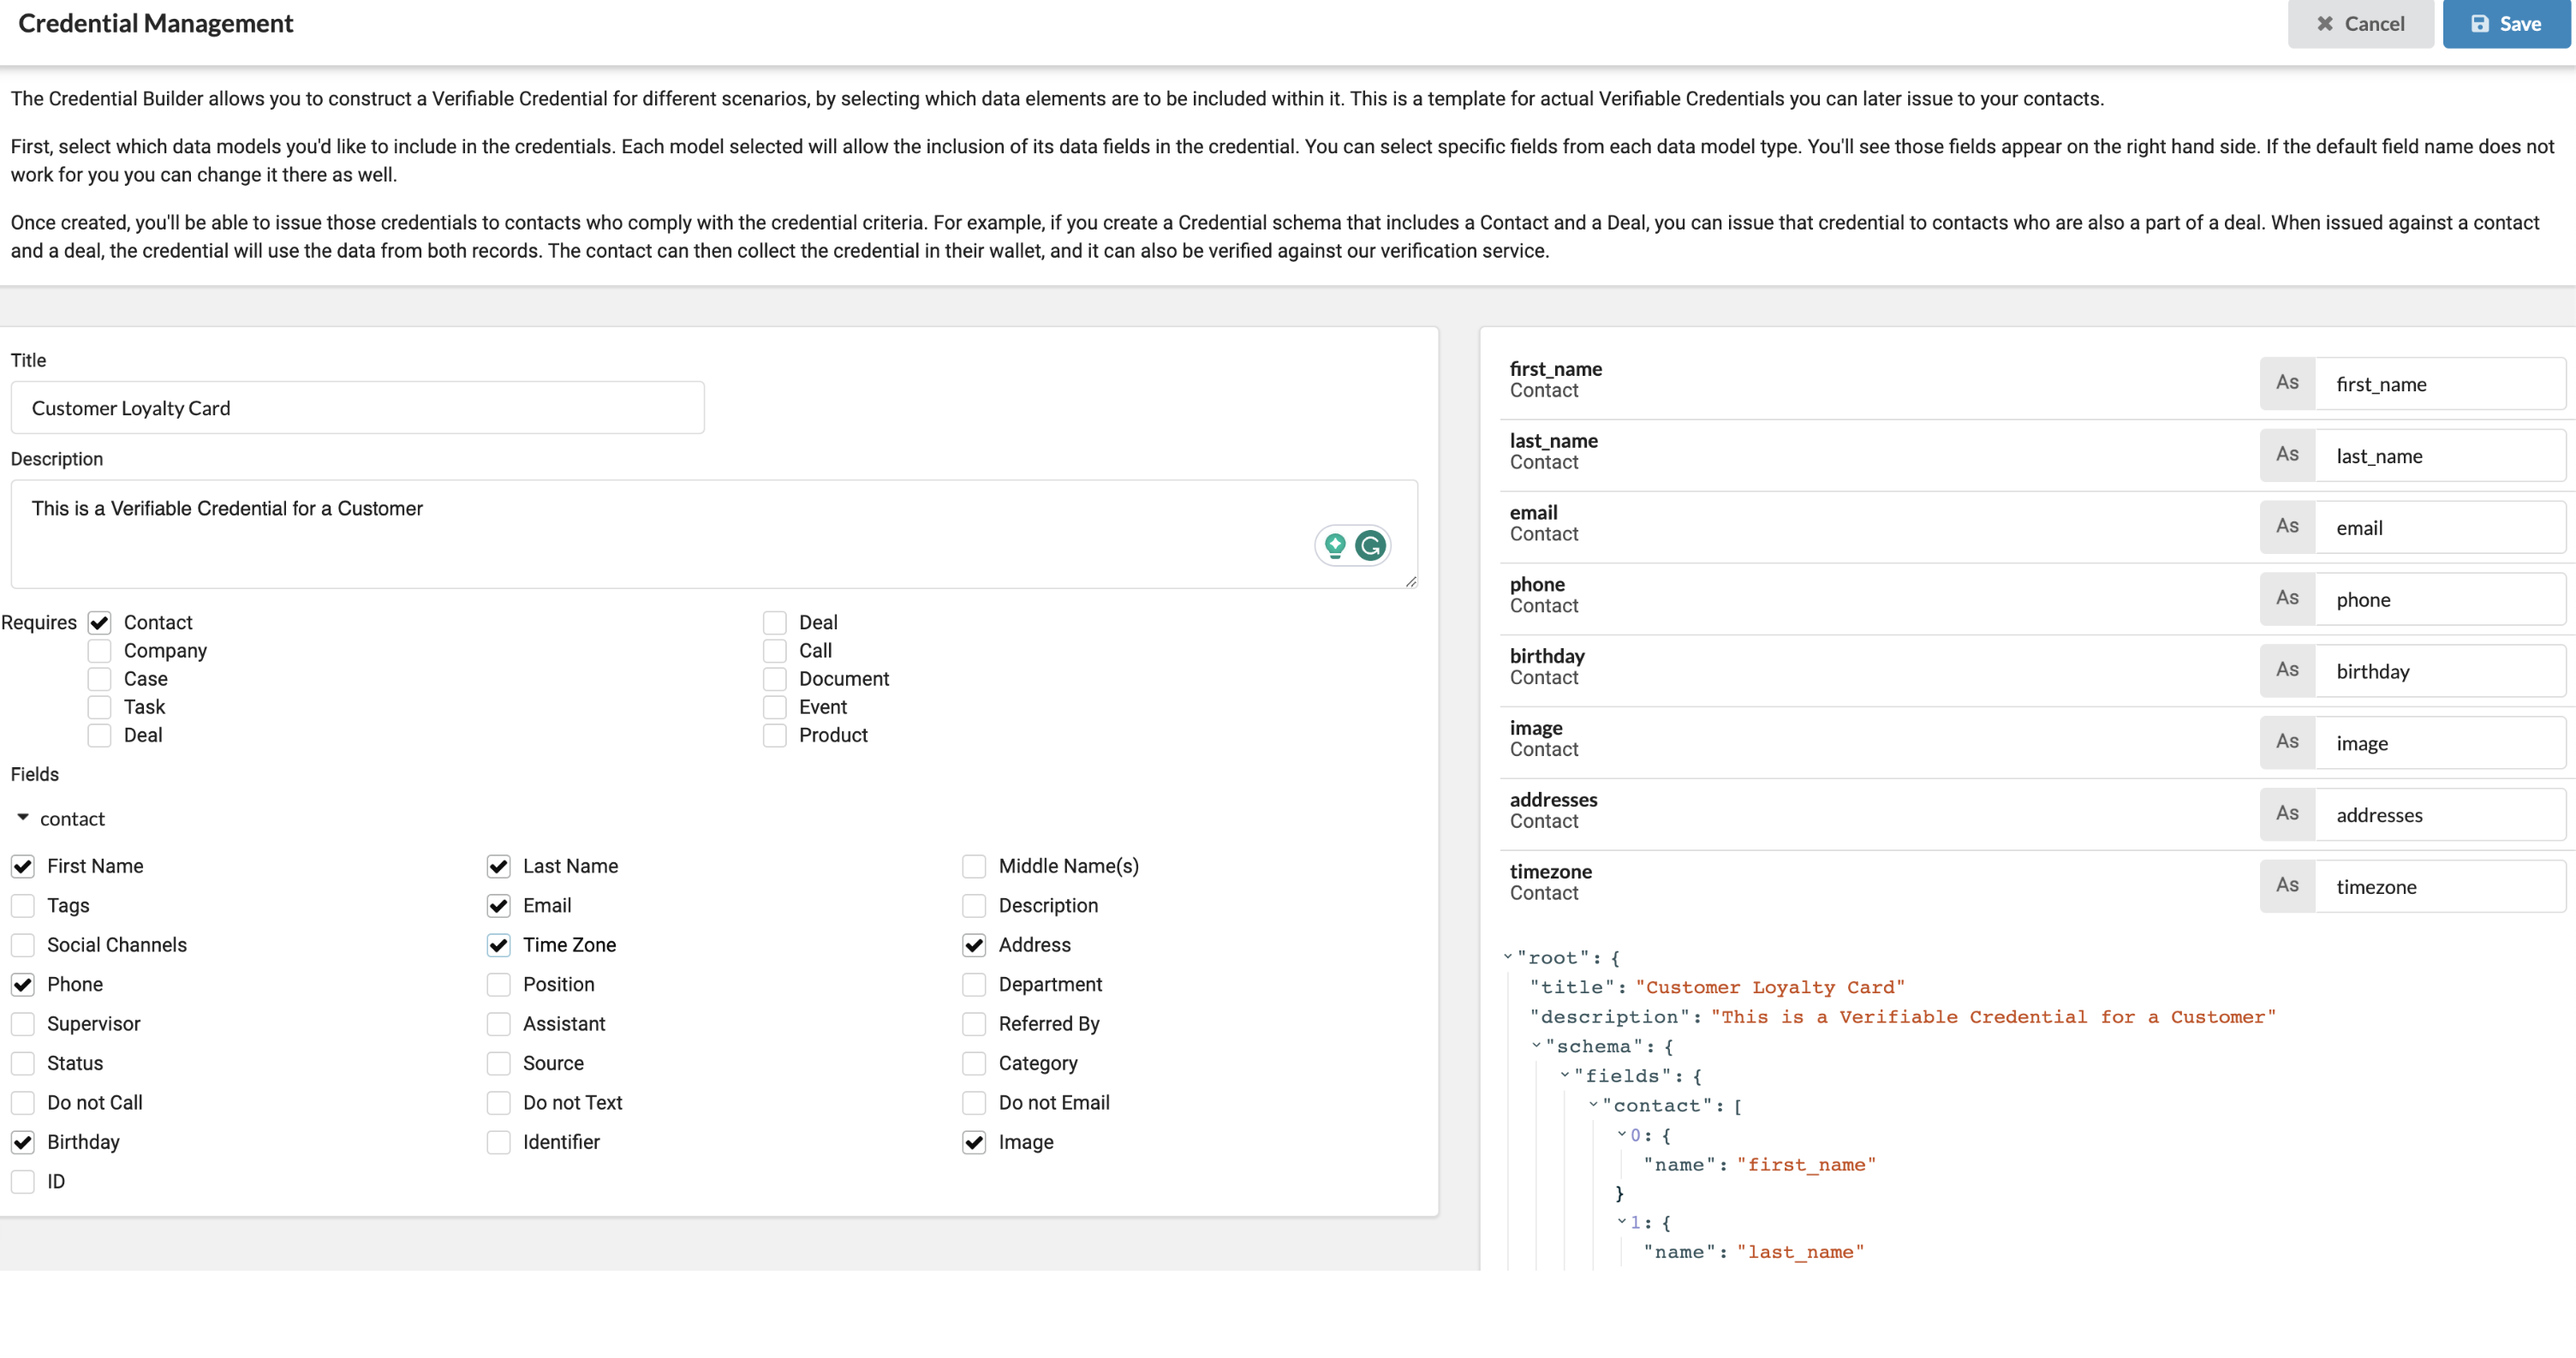
Task: Click the Save button
Action: tap(2505, 24)
